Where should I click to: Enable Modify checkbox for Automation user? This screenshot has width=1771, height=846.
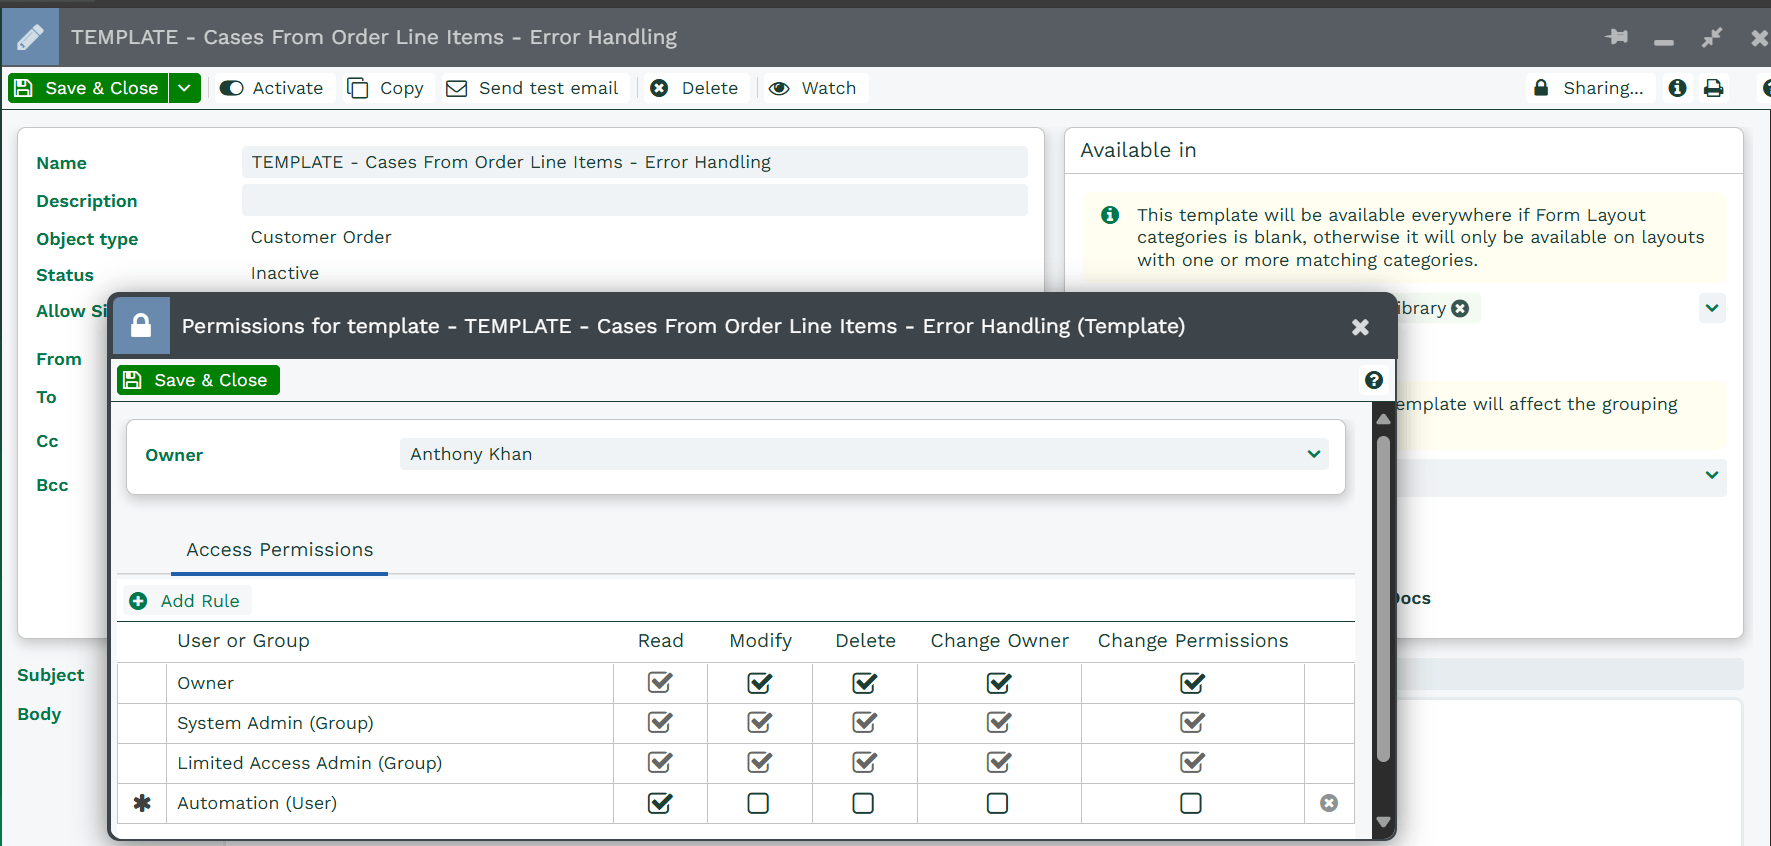click(758, 803)
